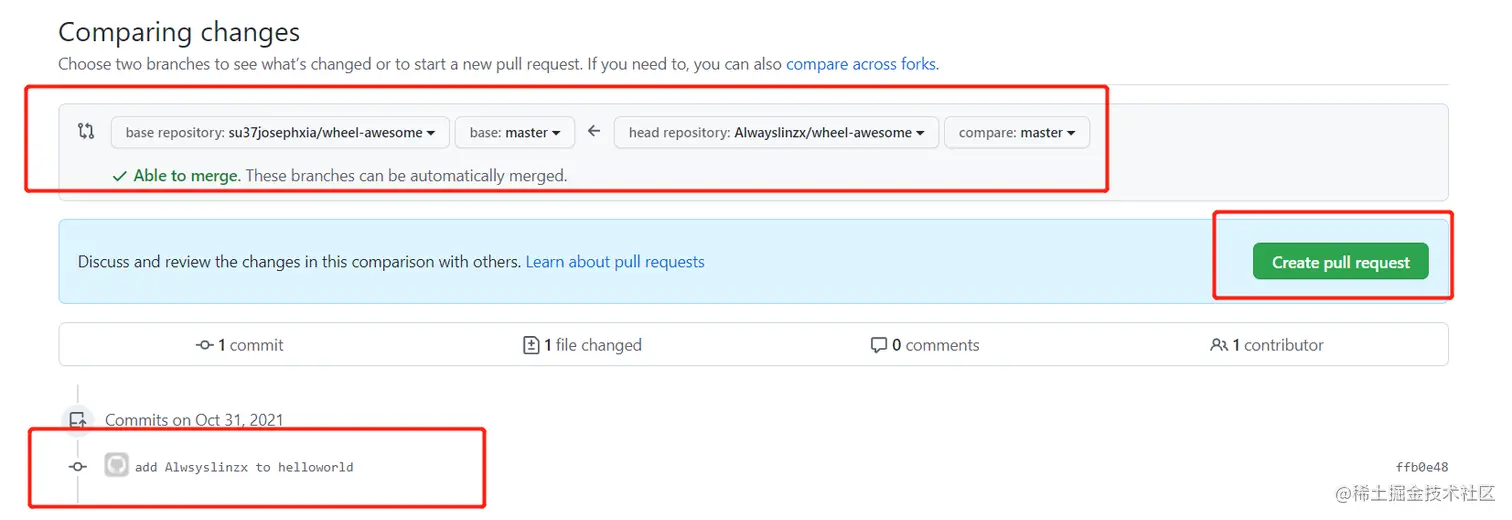This screenshot has height=520, width=1512.
Task: Click the compare icon beside base repository
Action: (x=86, y=131)
